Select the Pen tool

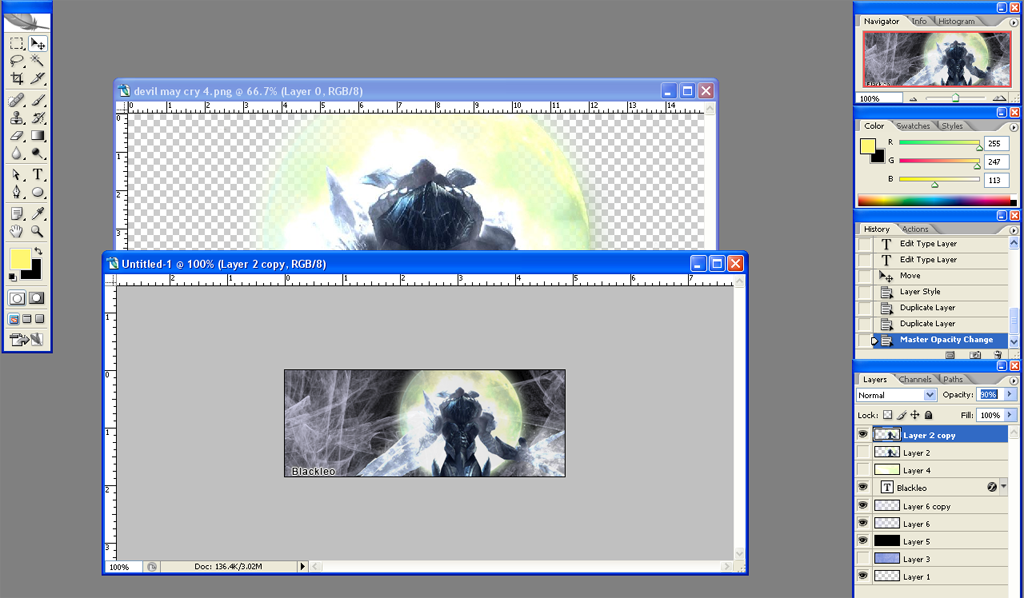coord(17,193)
